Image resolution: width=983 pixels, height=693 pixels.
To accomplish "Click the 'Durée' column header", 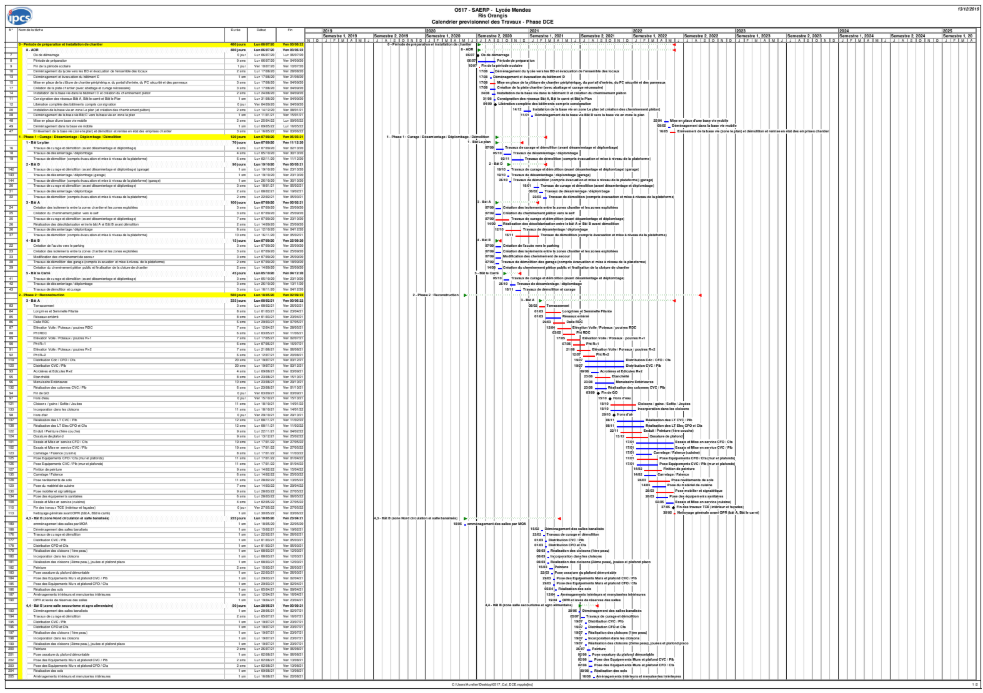I will point(237,32).
